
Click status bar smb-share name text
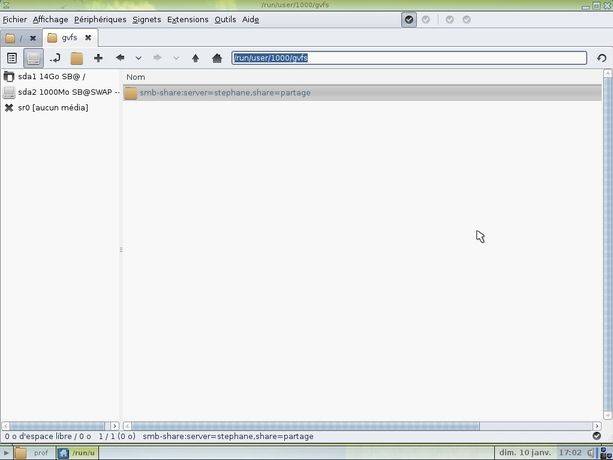228,436
